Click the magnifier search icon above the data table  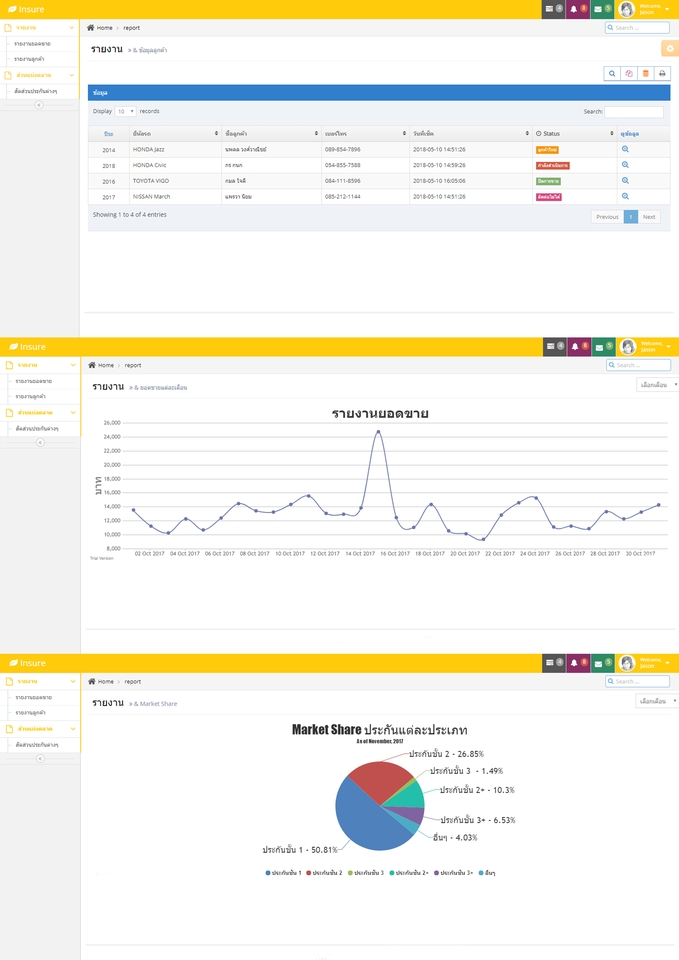click(612, 73)
